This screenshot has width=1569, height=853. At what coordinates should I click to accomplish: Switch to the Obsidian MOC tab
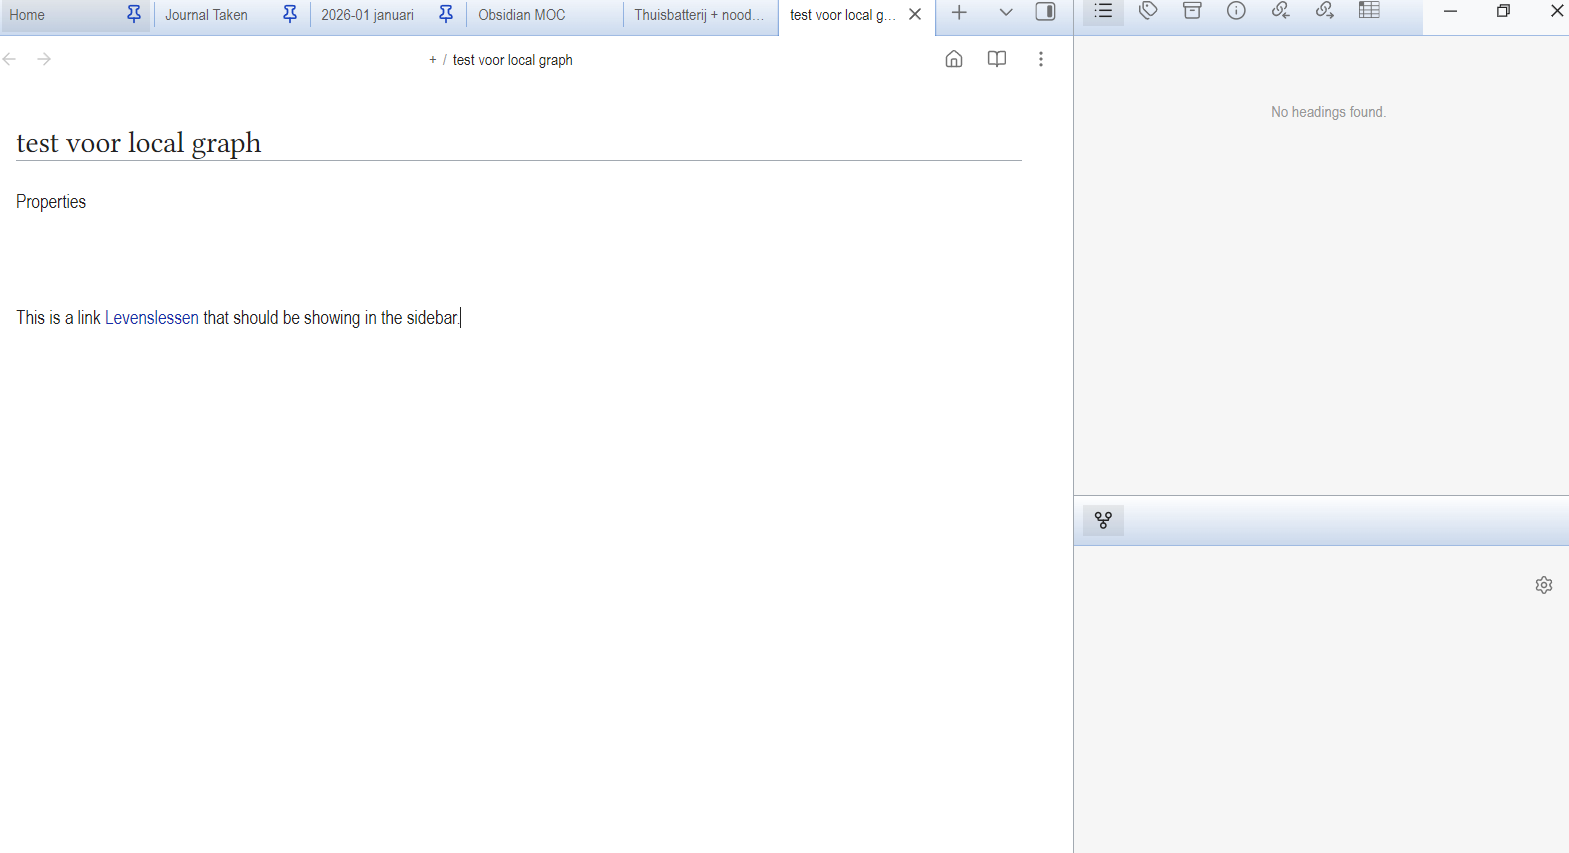click(x=522, y=15)
